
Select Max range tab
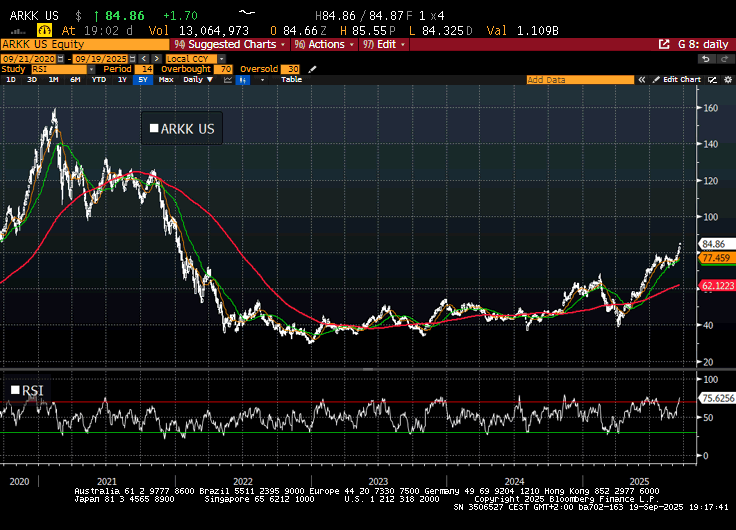pos(166,80)
